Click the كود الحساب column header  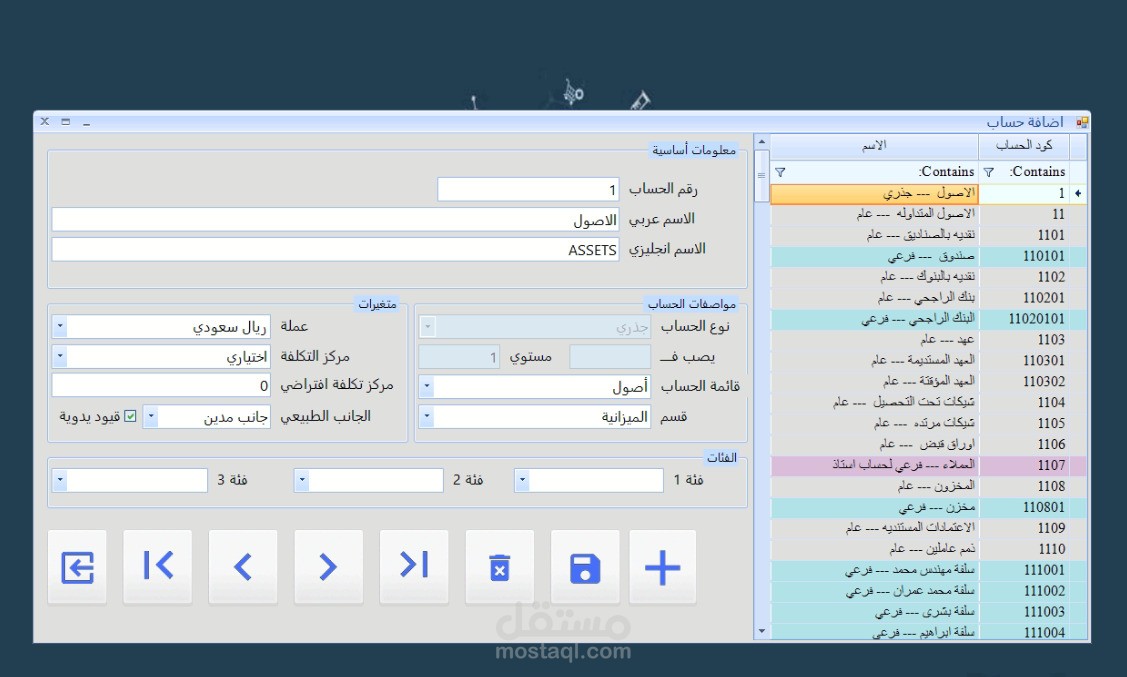point(1024,146)
